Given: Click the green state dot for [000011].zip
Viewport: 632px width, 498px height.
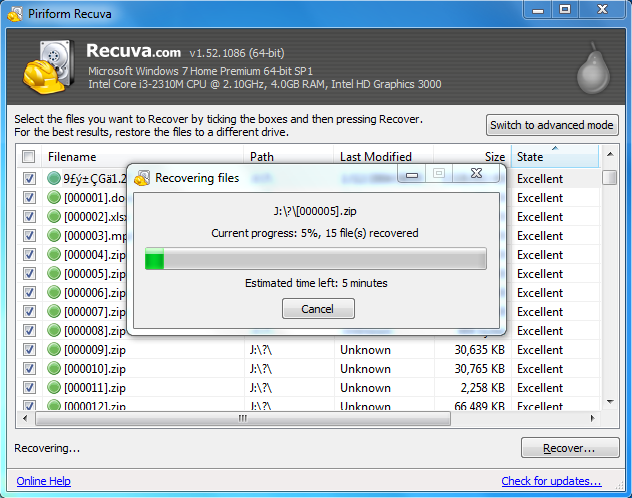Looking at the screenshot, I should click(54, 388).
